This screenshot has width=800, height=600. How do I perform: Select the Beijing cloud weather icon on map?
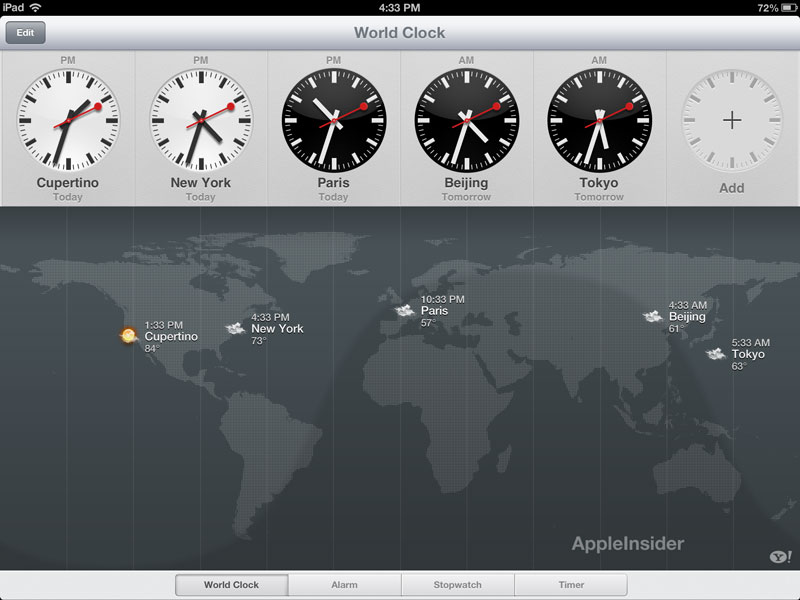653,316
